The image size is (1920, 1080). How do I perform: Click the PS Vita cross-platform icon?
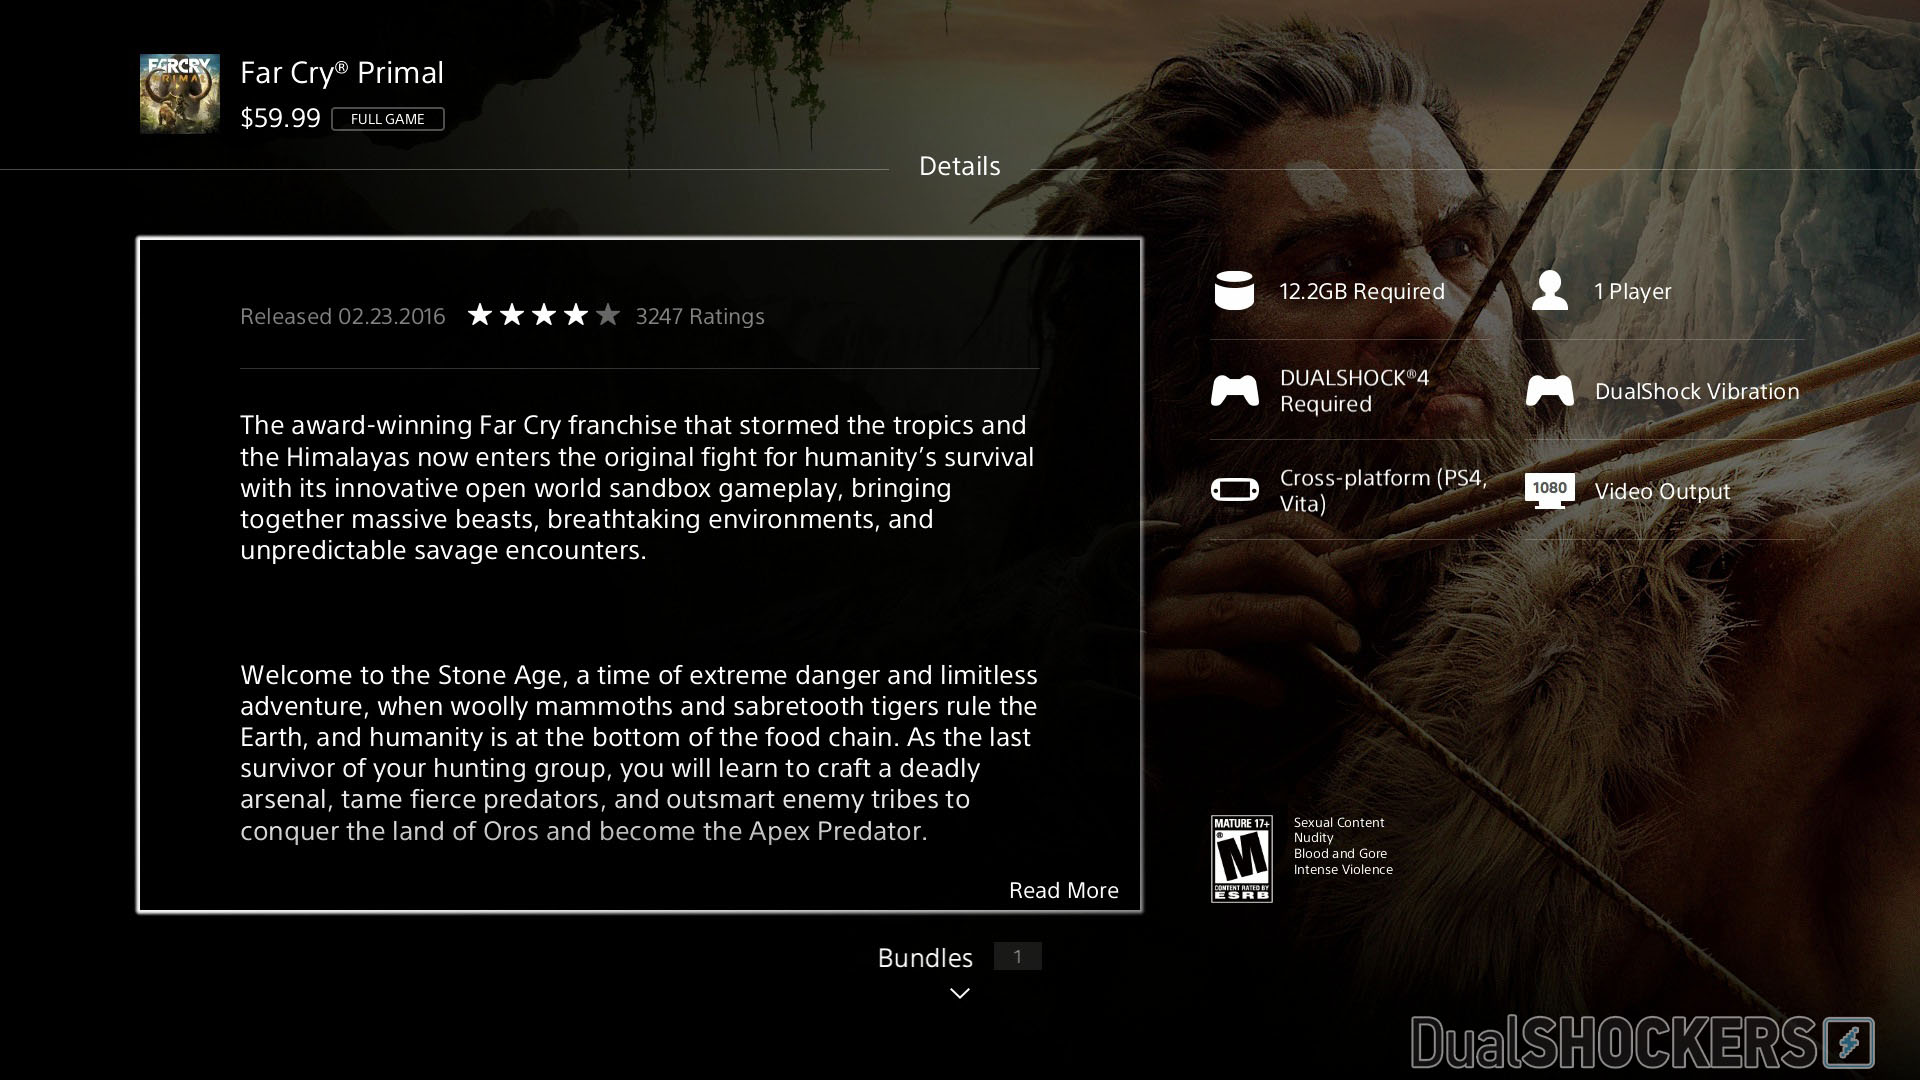point(1235,490)
